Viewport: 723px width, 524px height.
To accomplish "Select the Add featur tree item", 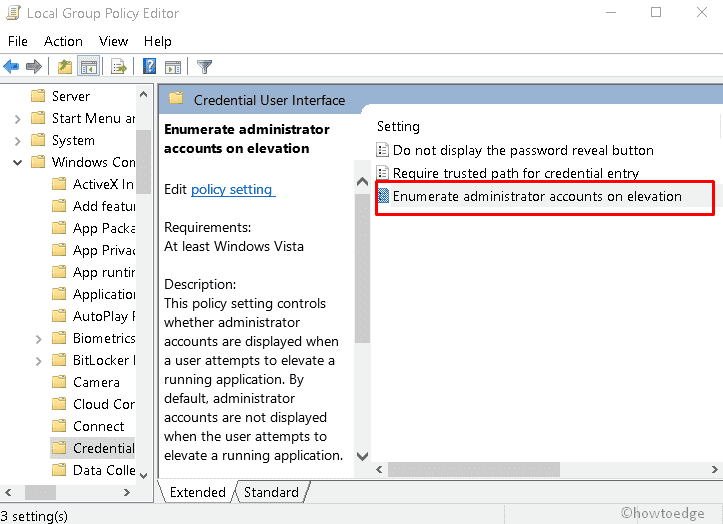I will [x=104, y=206].
